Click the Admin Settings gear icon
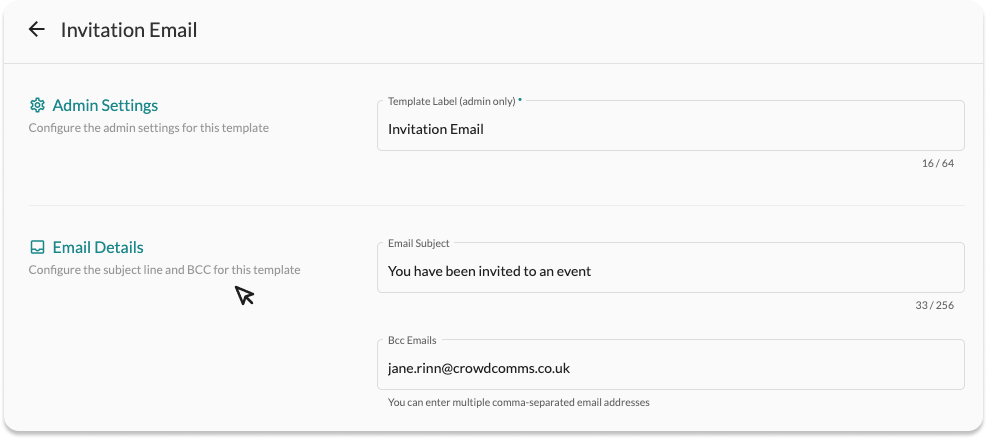This screenshot has width=987, height=439. tap(37, 105)
